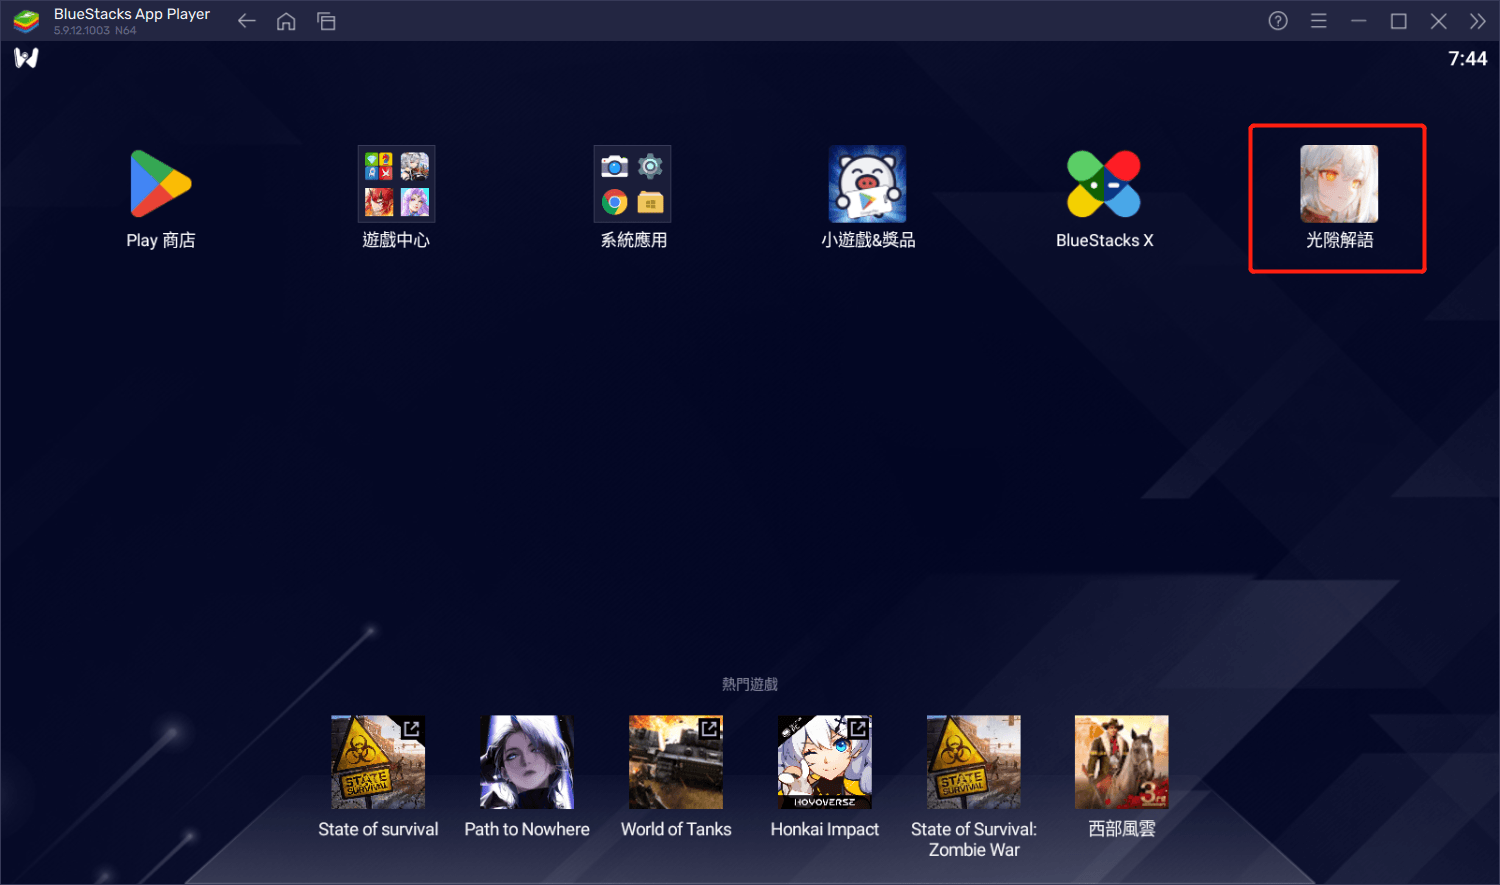Open the multi-instance recent apps icon
This screenshot has width=1500, height=885.
(326, 21)
